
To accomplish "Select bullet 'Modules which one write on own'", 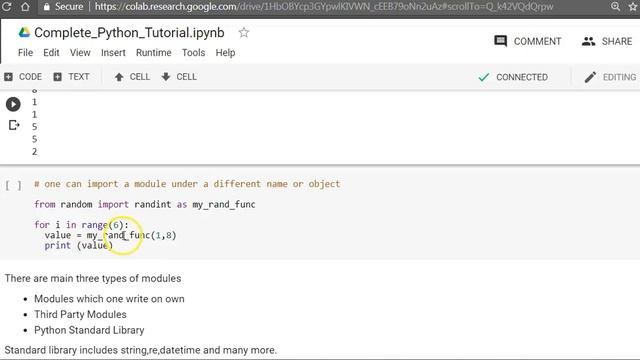I will coord(109,299).
